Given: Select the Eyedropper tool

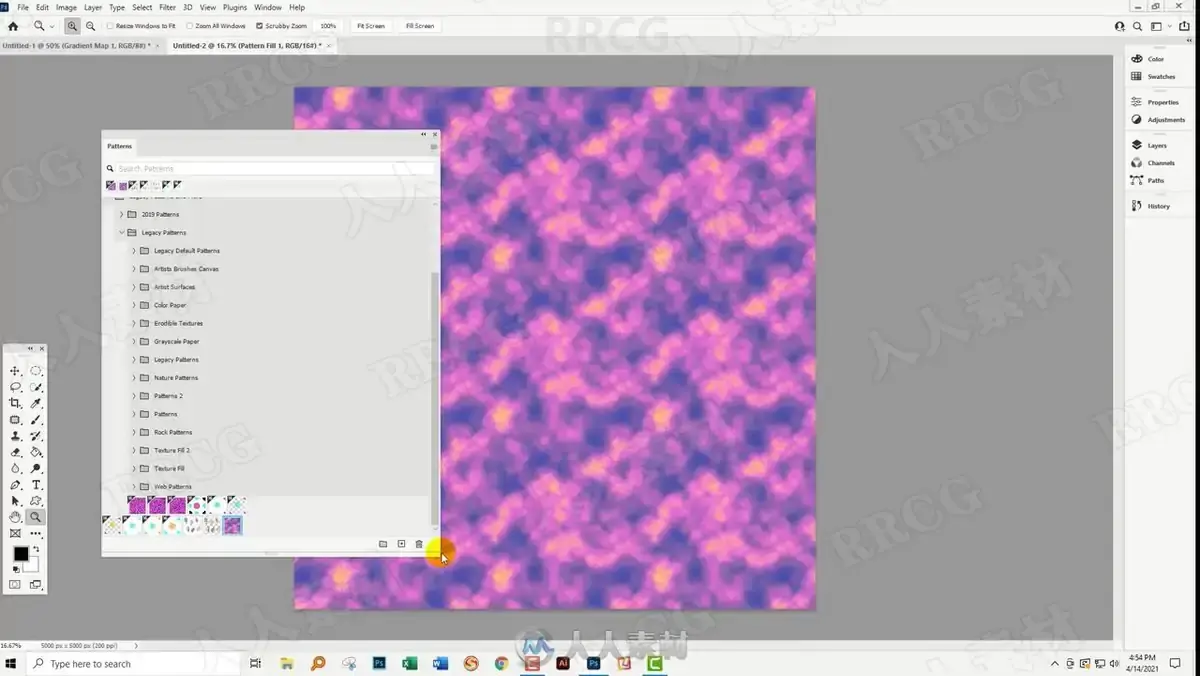Looking at the screenshot, I should (36, 403).
